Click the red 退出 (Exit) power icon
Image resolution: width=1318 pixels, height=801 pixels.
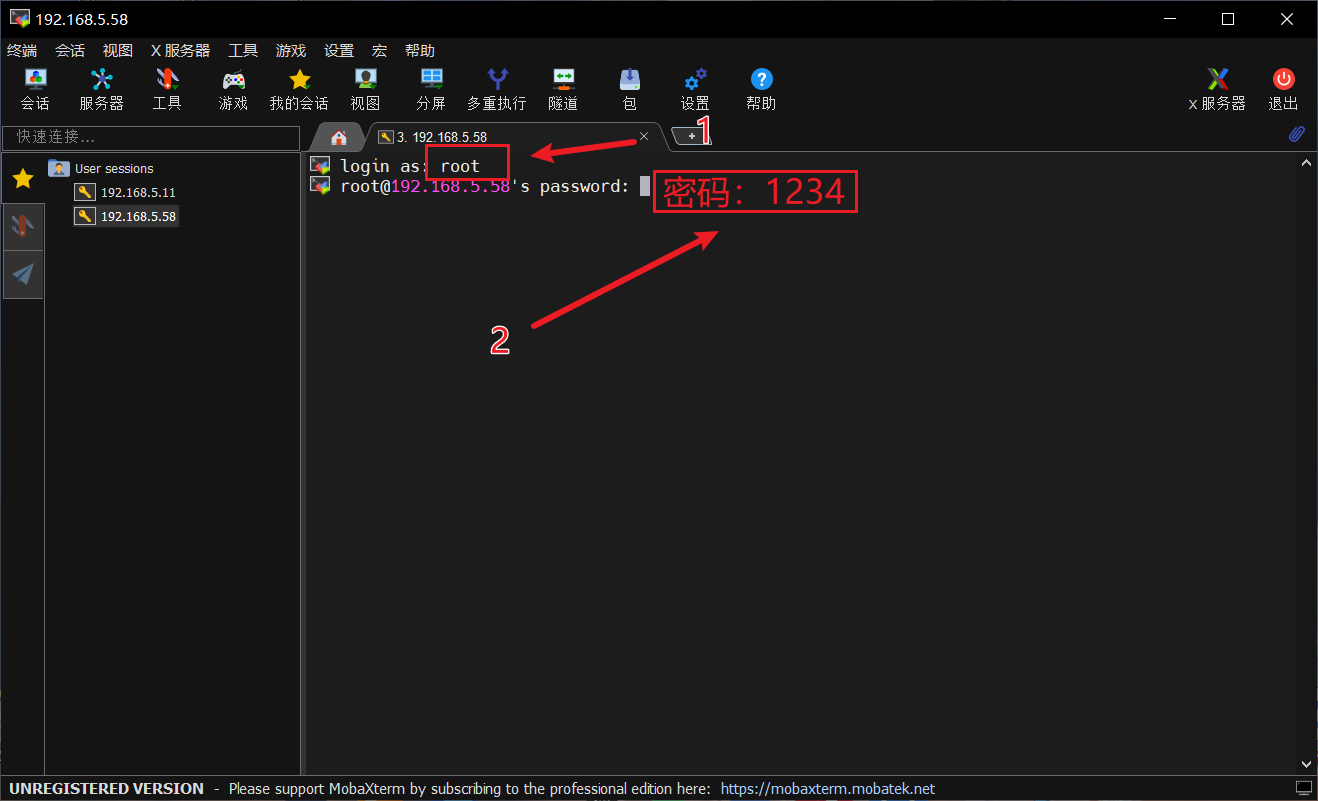[1283, 89]
